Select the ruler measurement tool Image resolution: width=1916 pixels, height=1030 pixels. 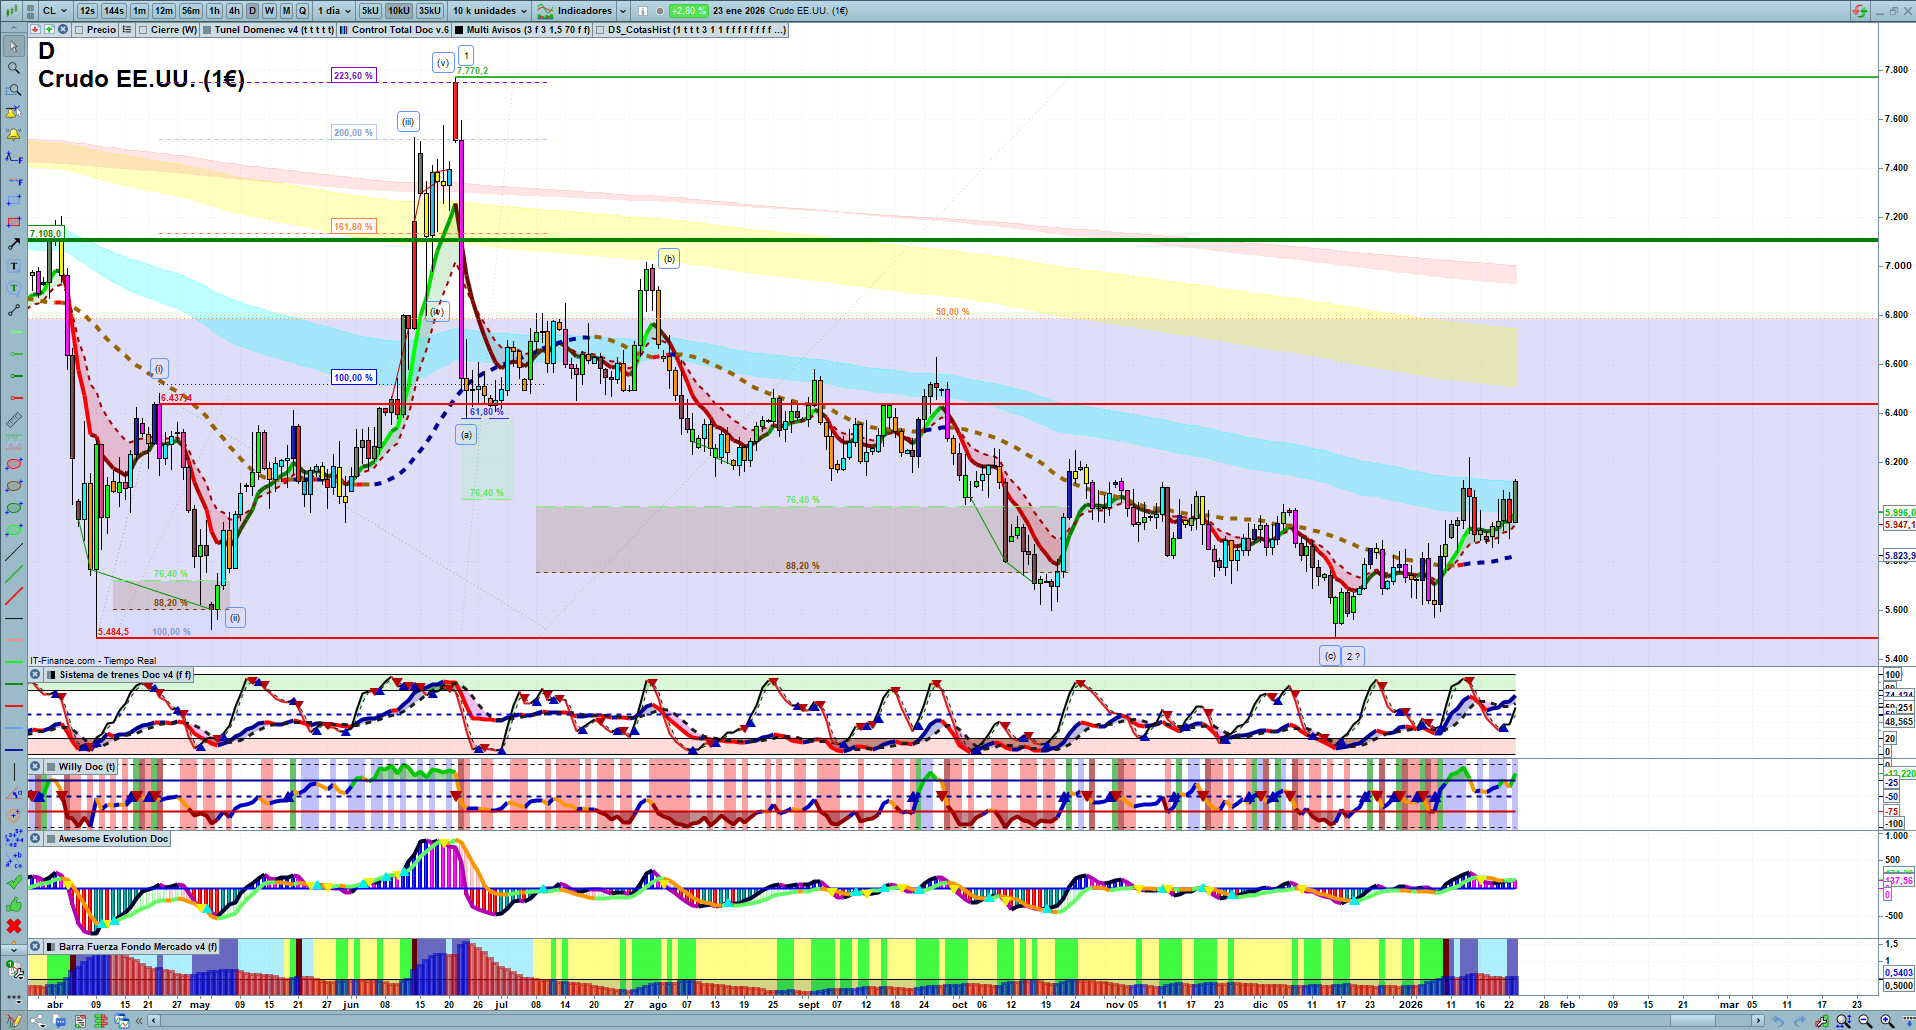tap(14, 420)
